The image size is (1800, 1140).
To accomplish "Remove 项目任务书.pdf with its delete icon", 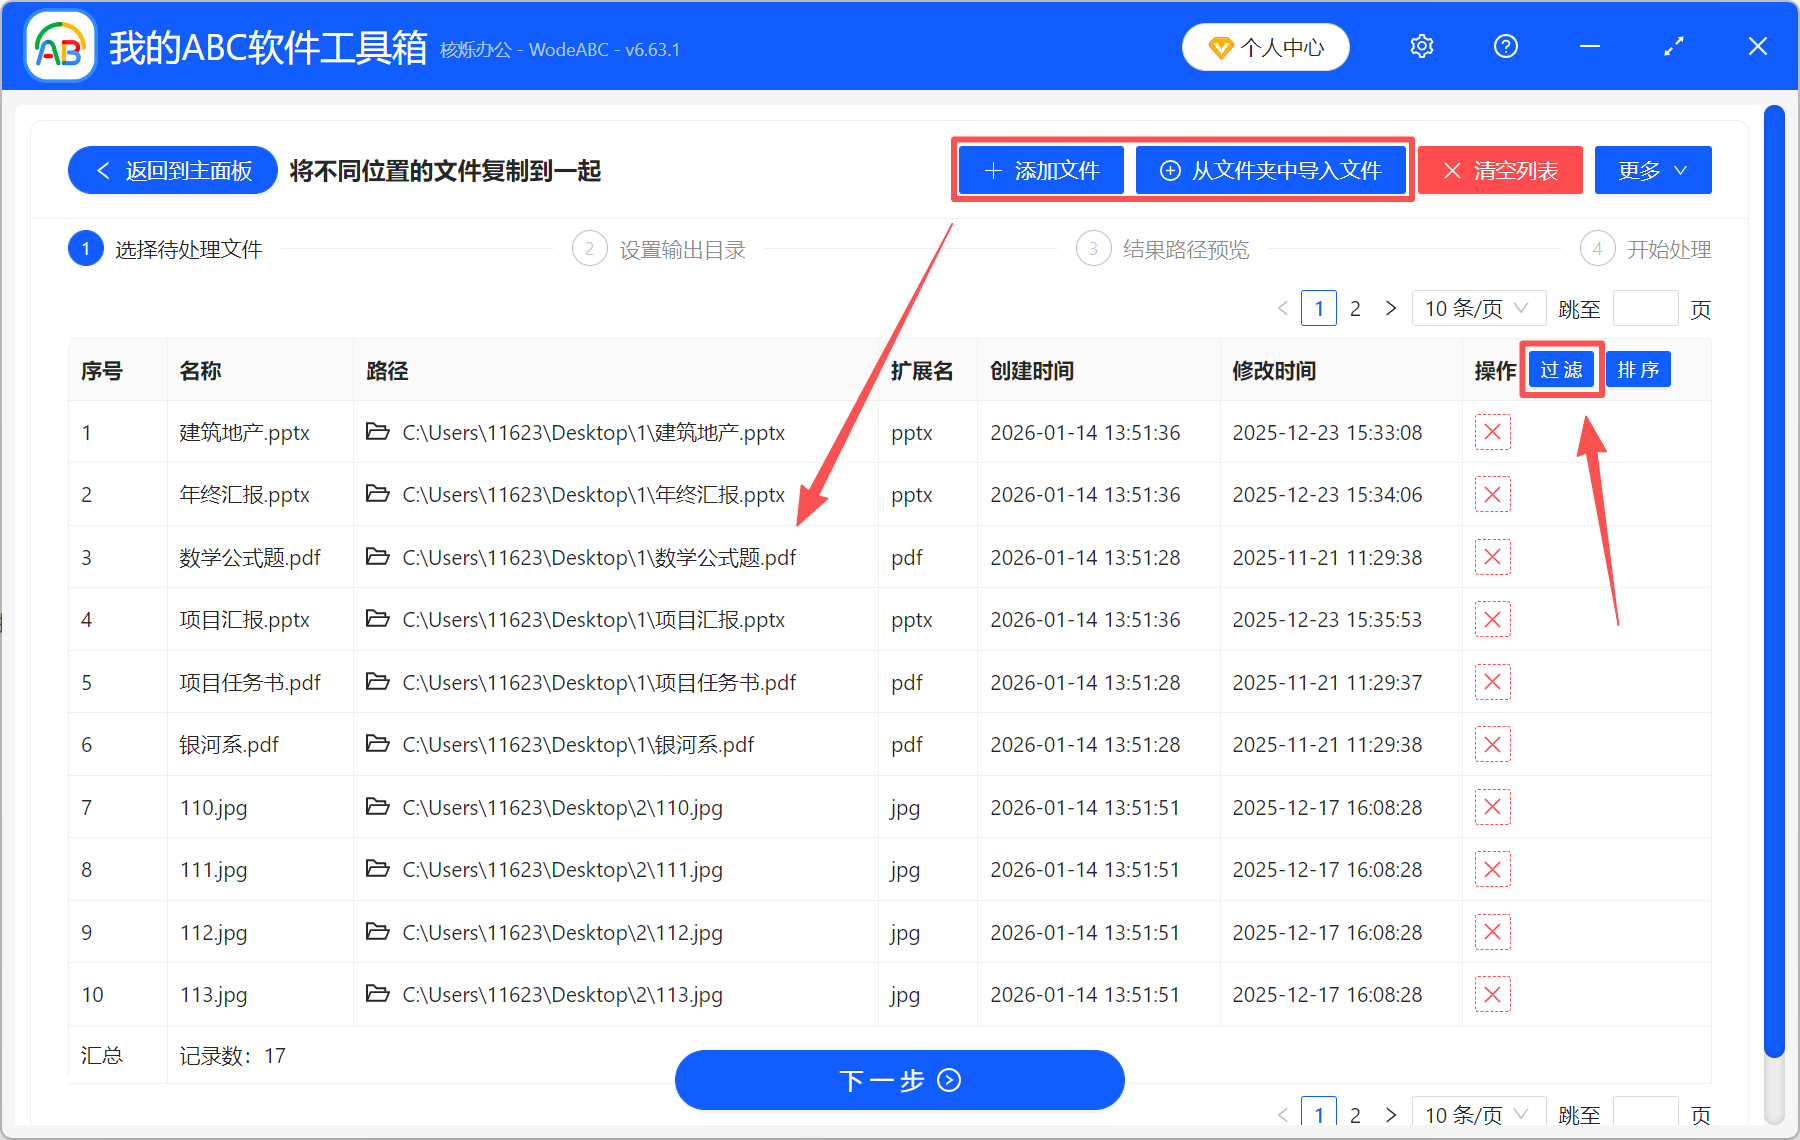I will point(1492,682).
